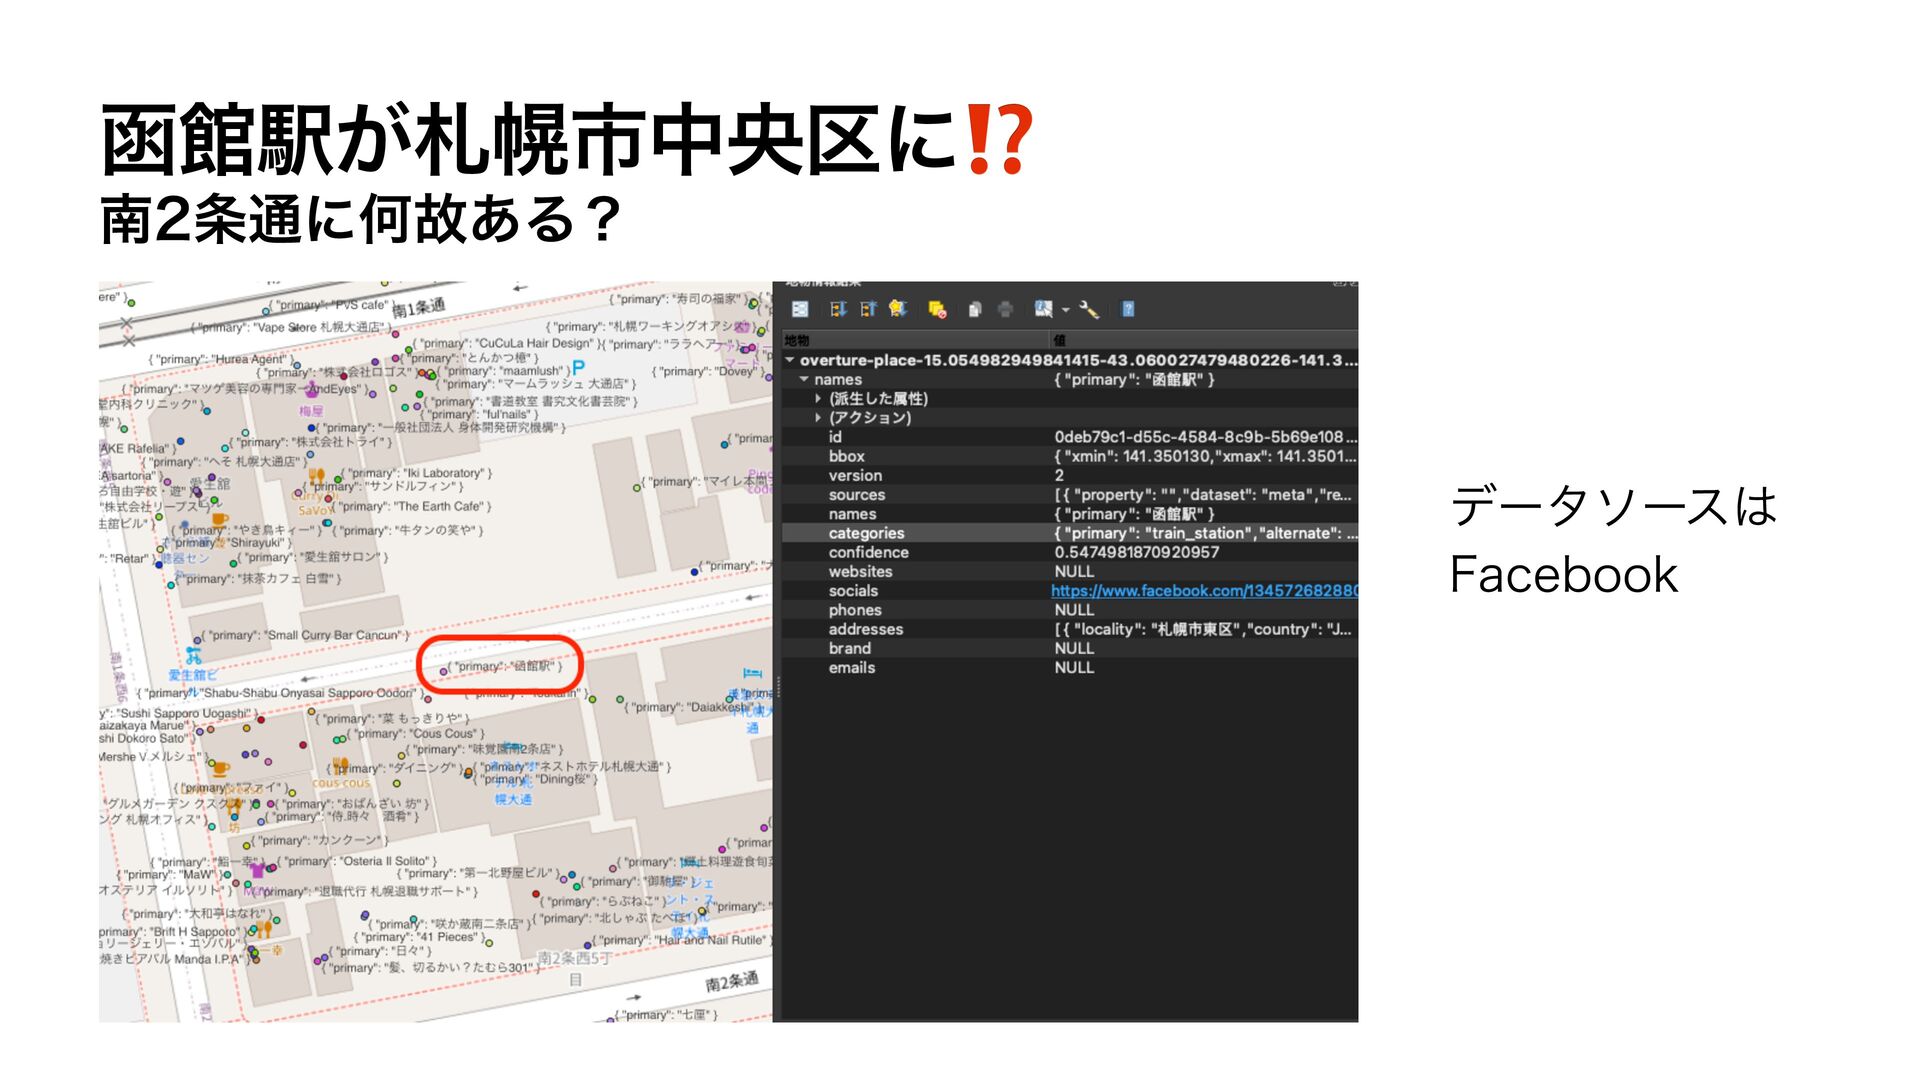The height and width of the screenshot is (1080, 1920).
Task: Click the identify feature selection tool icon
Action: [x=1043, y=309]
